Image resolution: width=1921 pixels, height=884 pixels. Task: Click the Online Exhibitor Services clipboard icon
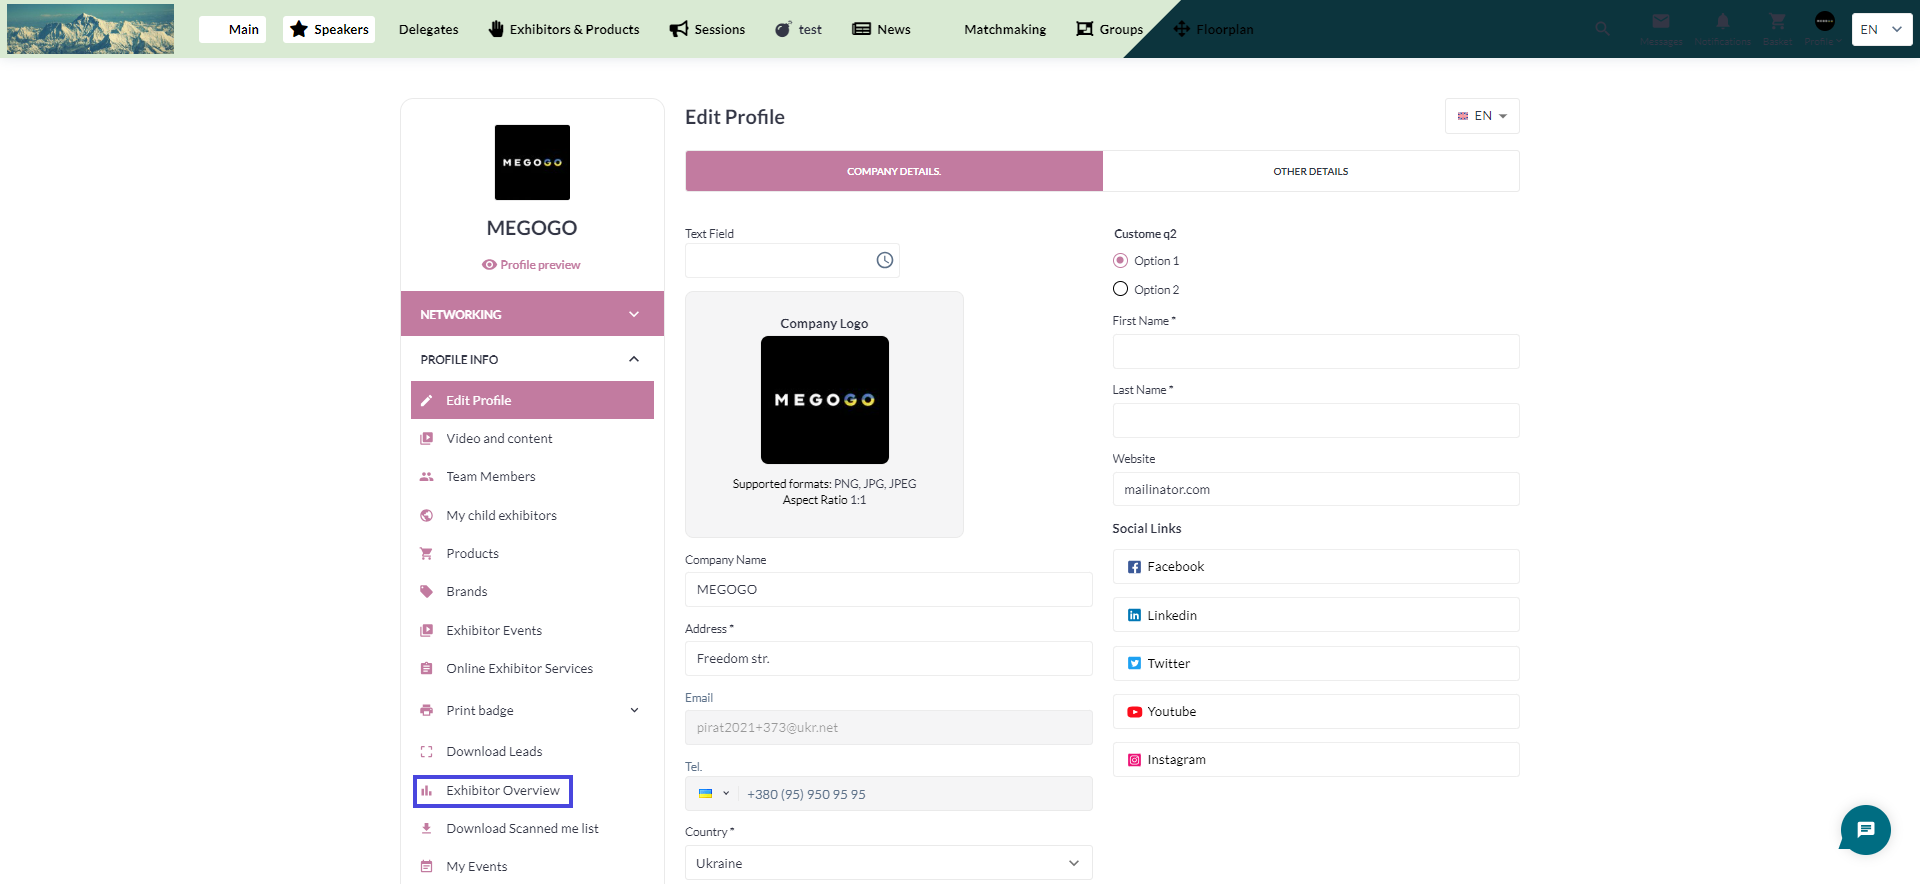[x=427, y=669]
